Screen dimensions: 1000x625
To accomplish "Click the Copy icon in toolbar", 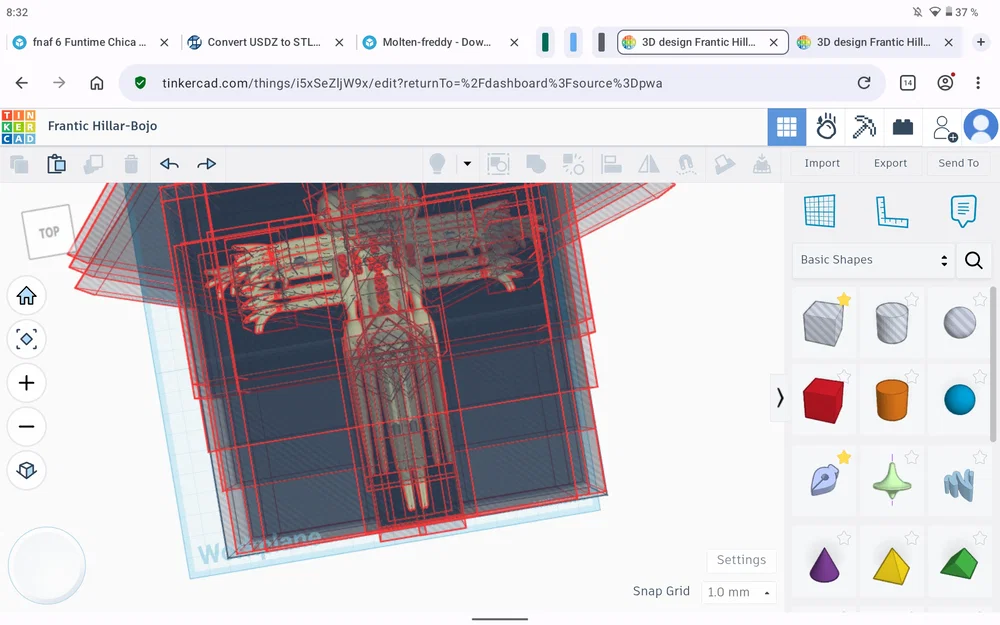I will click(19, 165).
